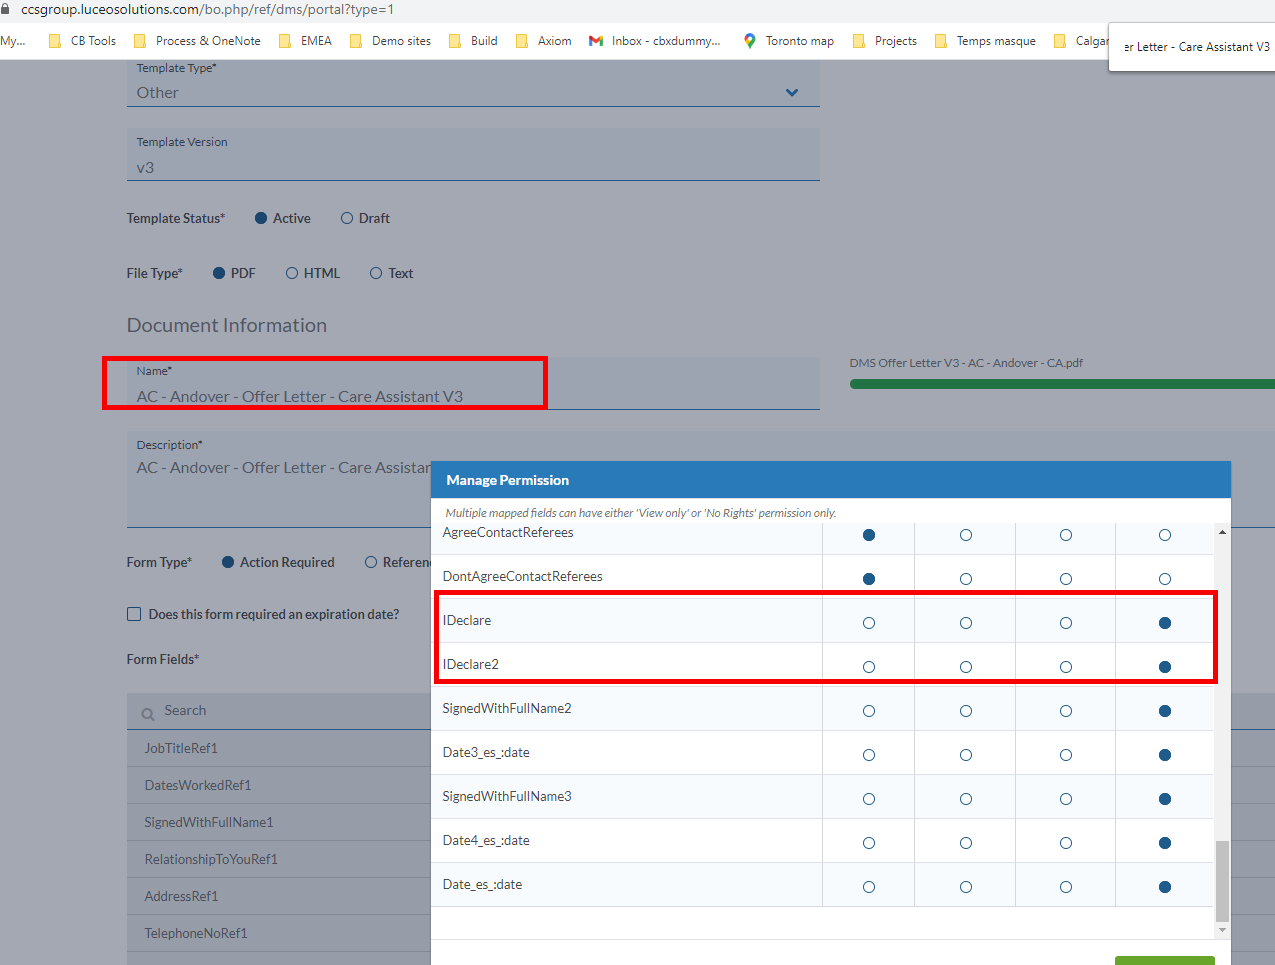Open the CB Tools bookmark folder
The height and width of the screenshot is (965, 1275).
pos(83,41)
